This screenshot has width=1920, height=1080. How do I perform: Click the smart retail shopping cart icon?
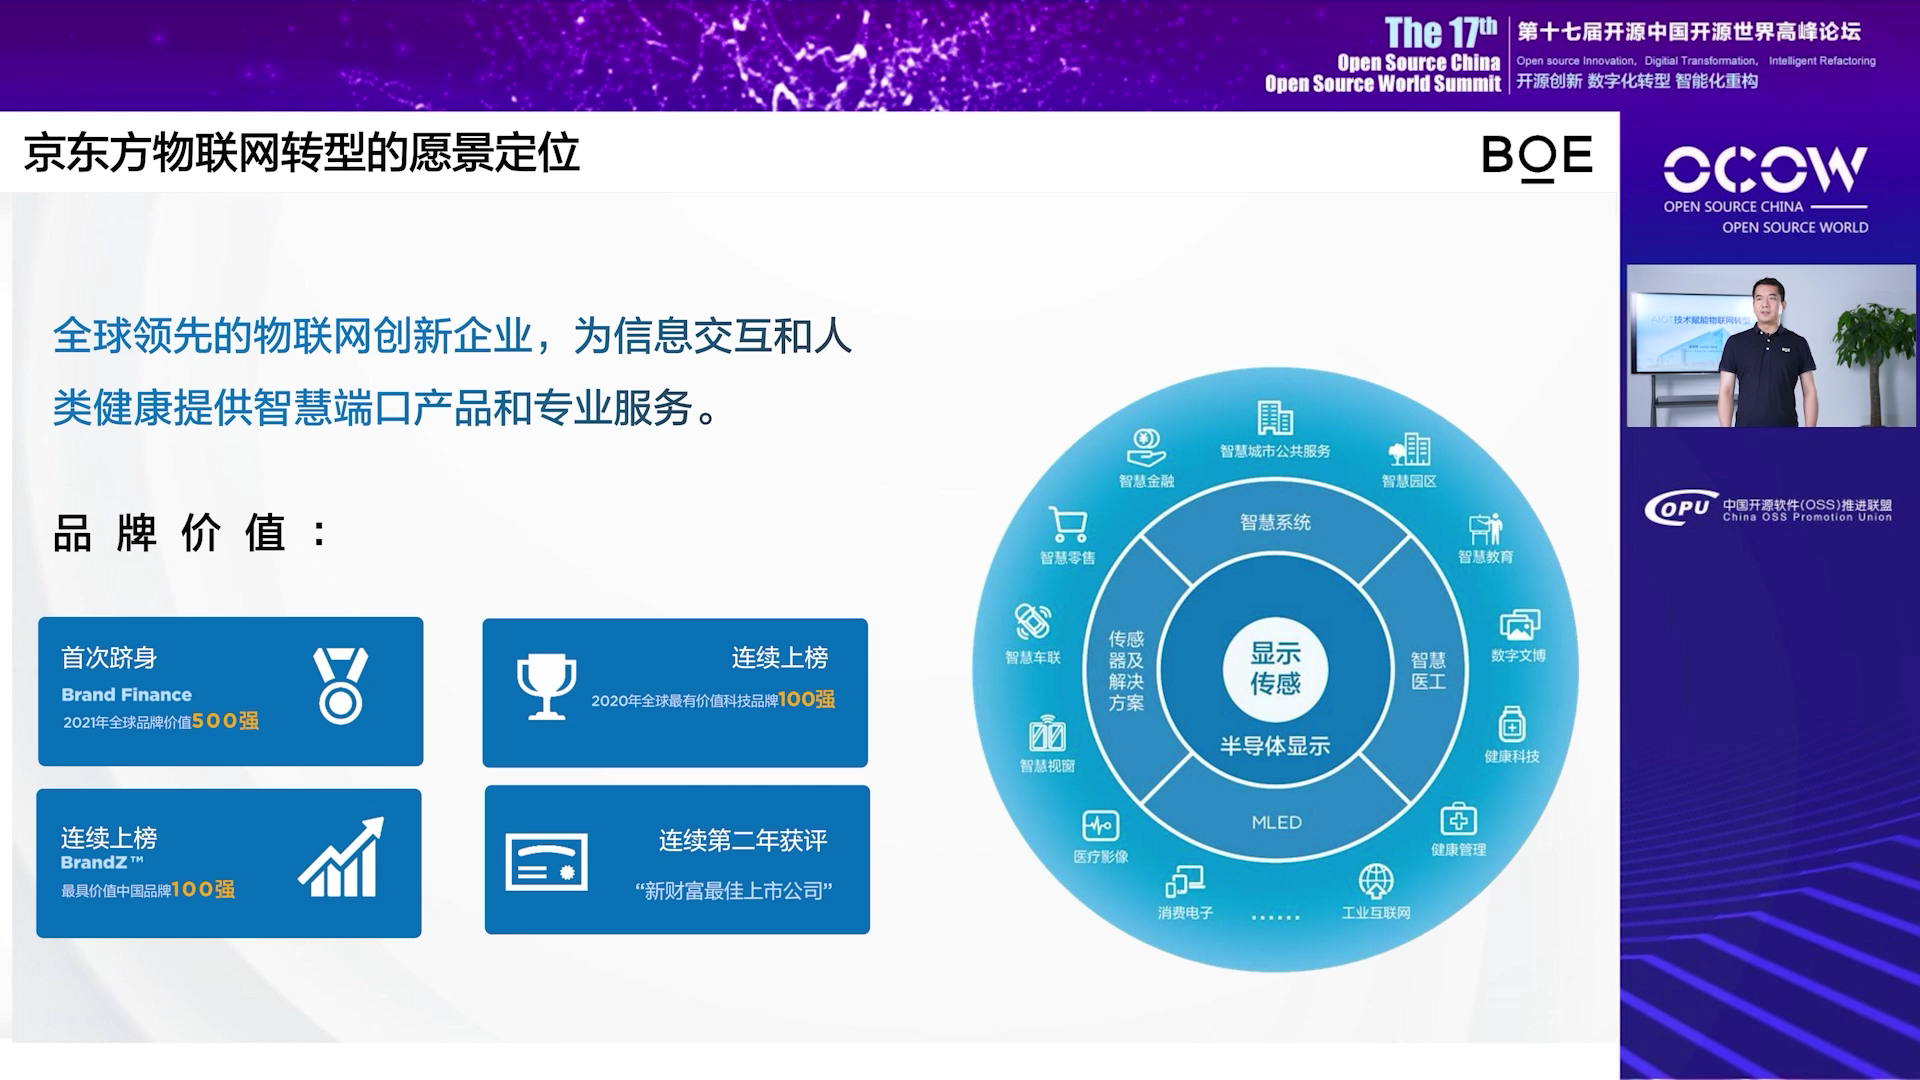(1067, 524)
